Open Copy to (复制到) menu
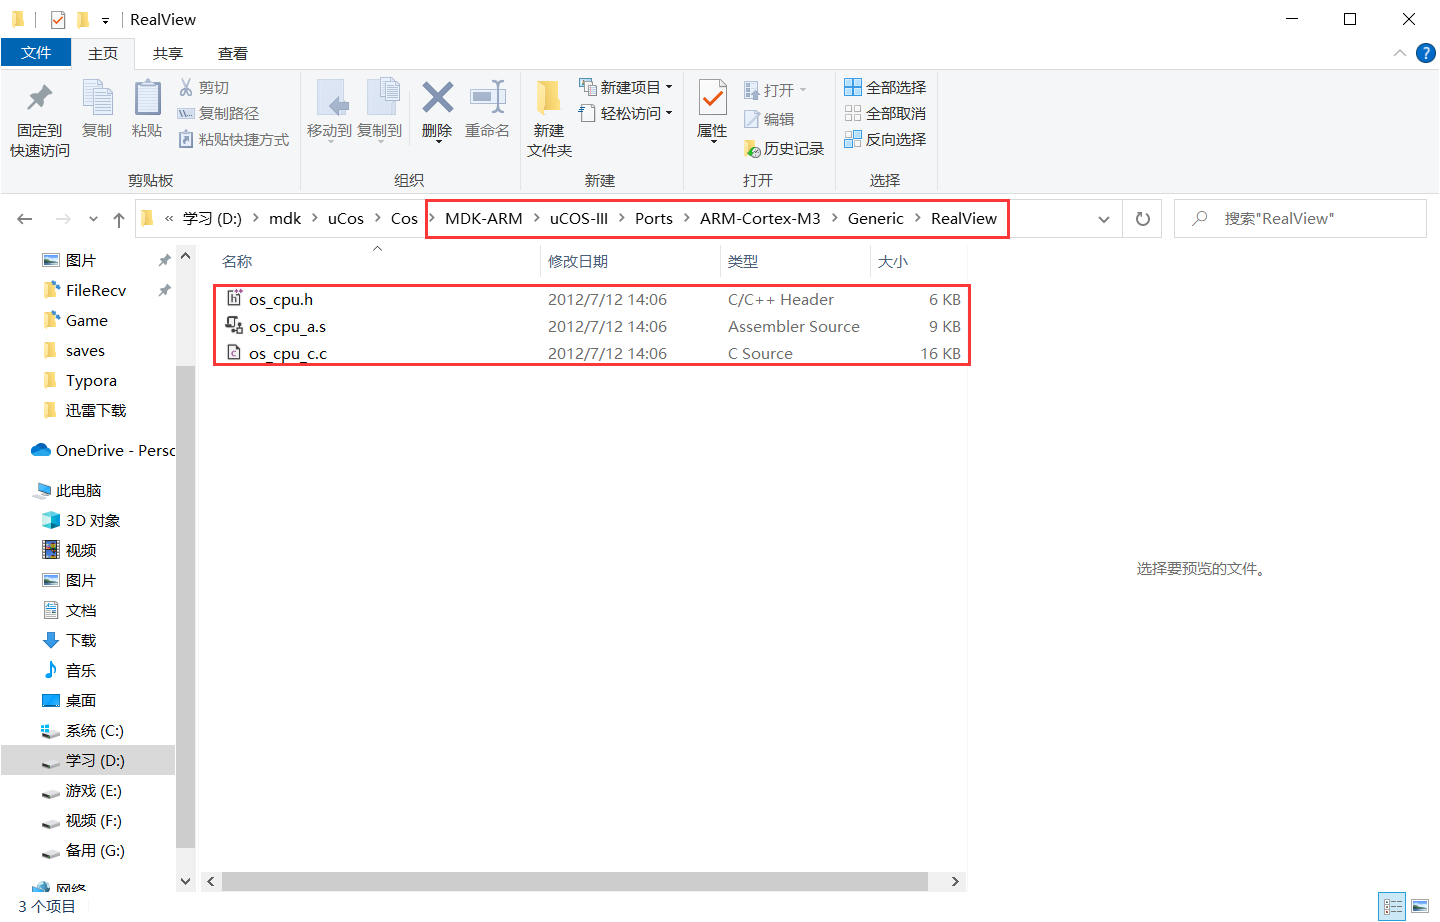This screenshot has width=1440, height=922. point(380,110)
